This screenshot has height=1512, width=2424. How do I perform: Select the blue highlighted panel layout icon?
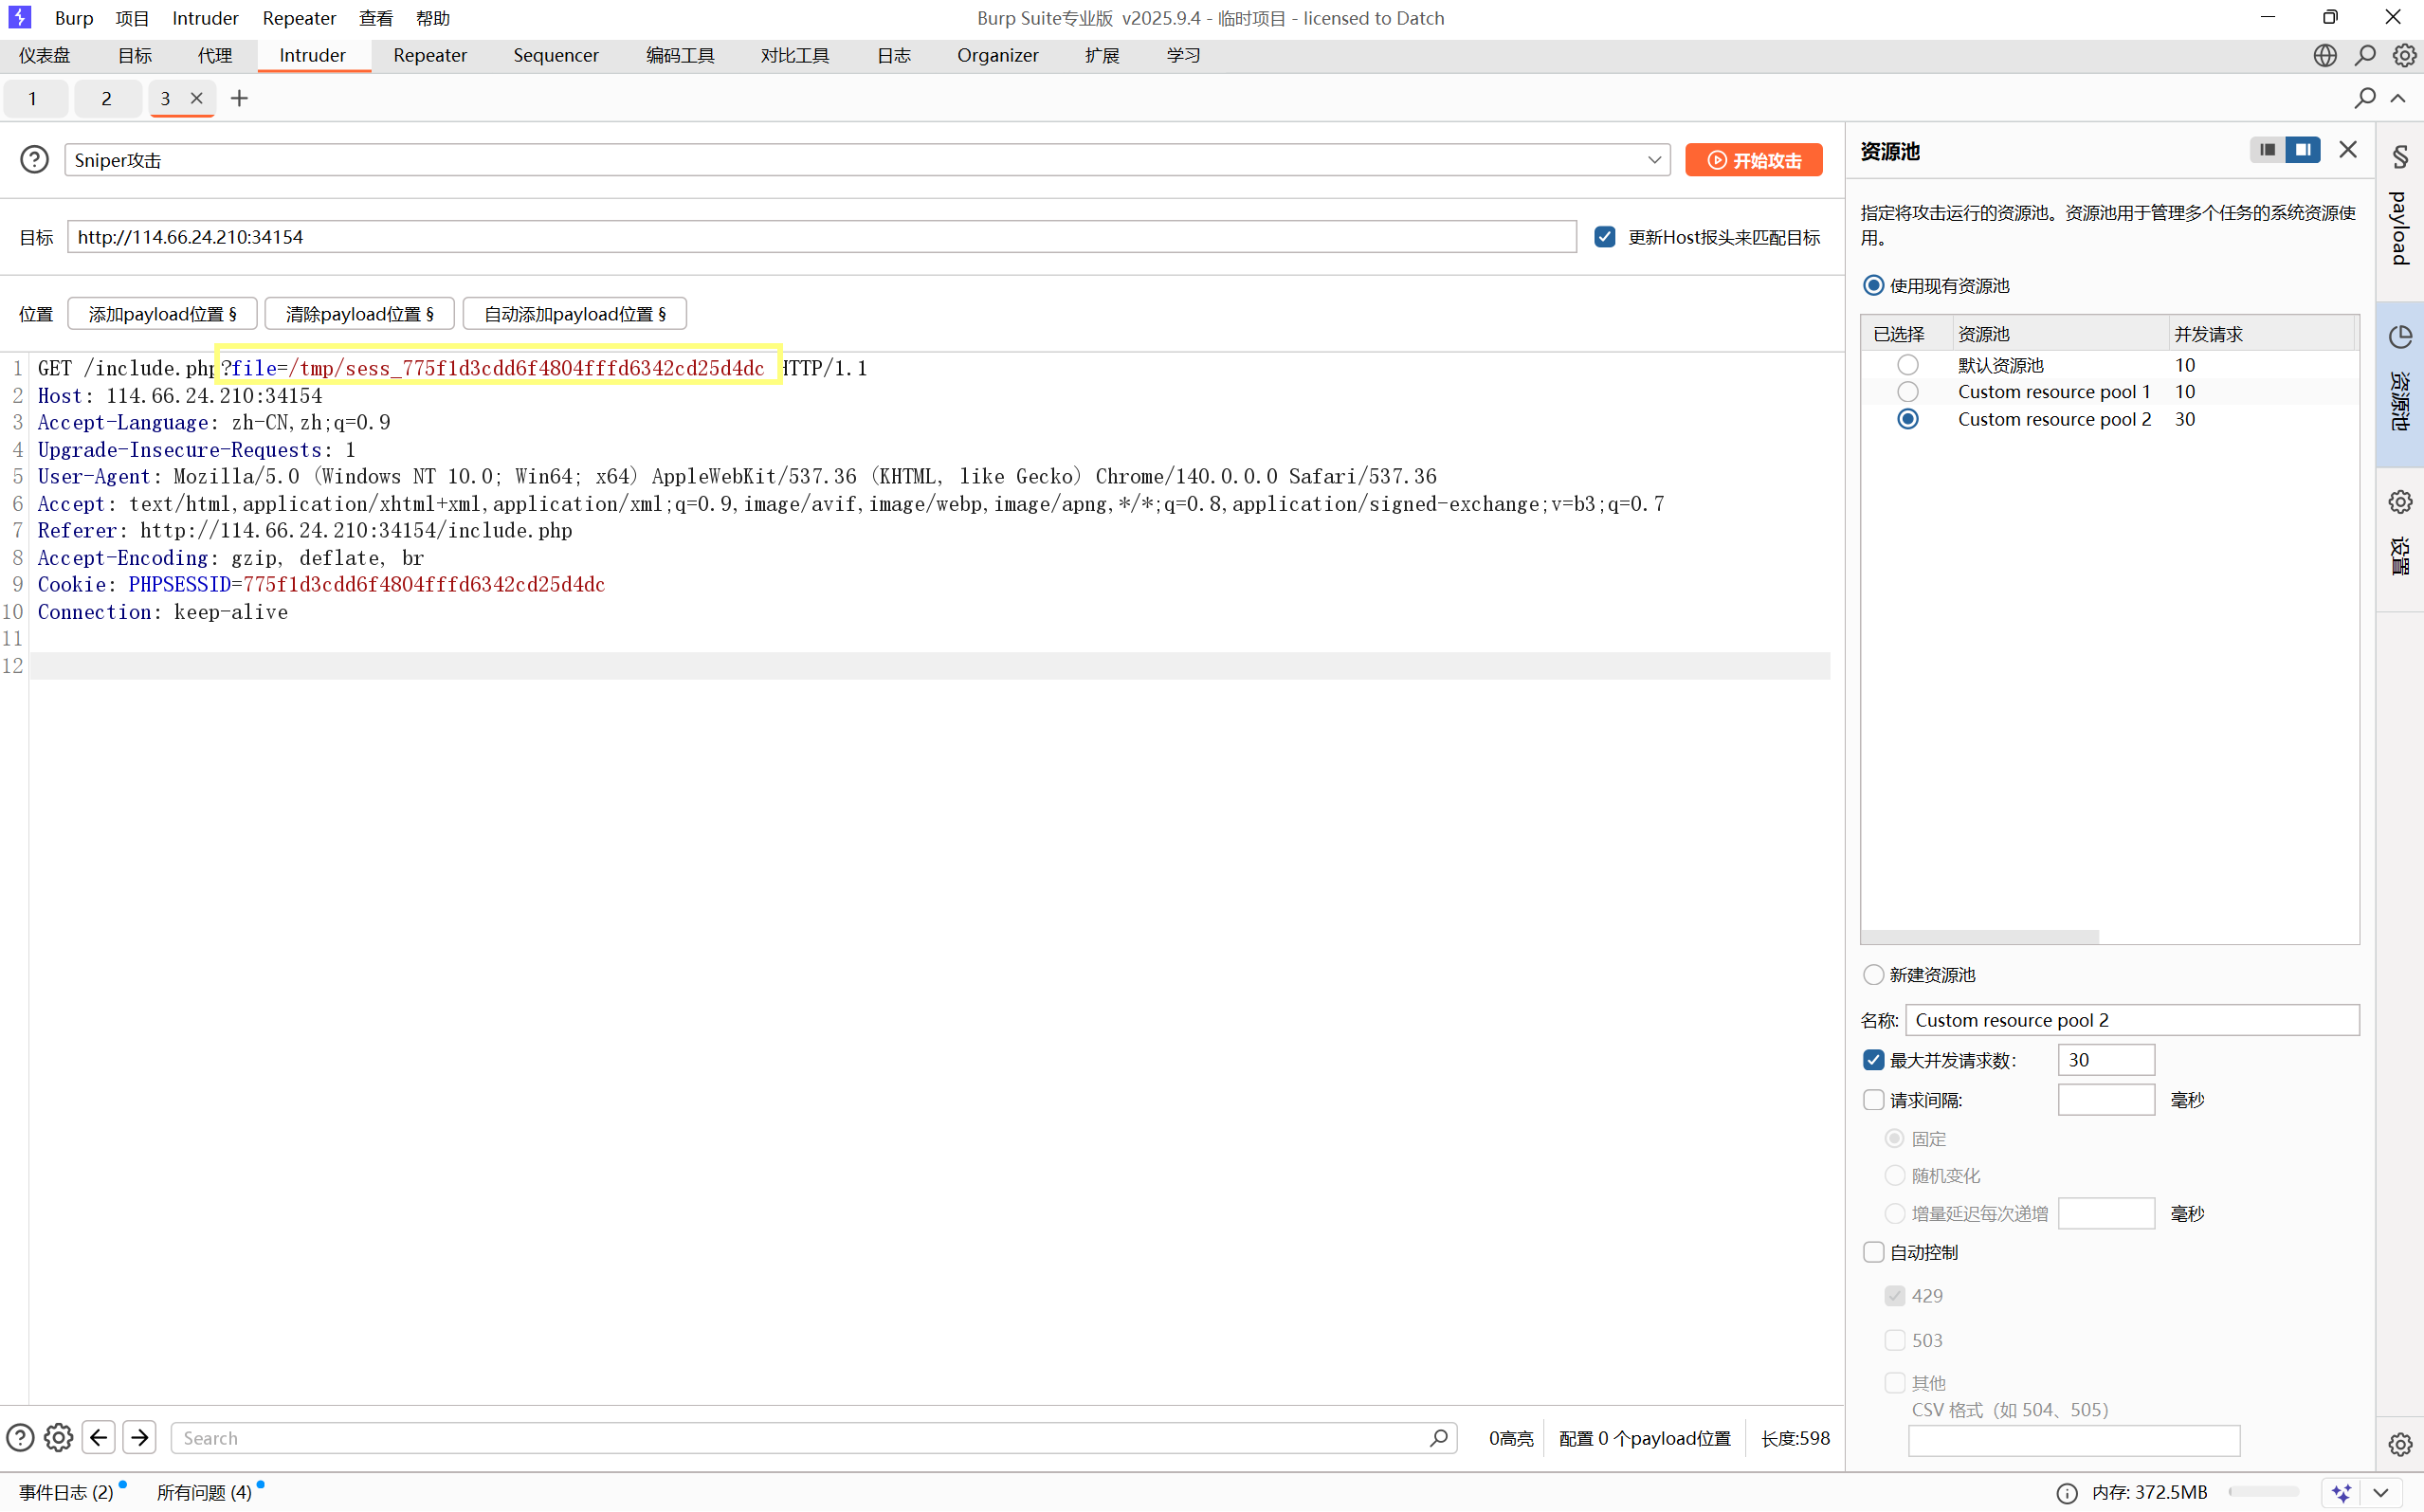coord(2303,150)
